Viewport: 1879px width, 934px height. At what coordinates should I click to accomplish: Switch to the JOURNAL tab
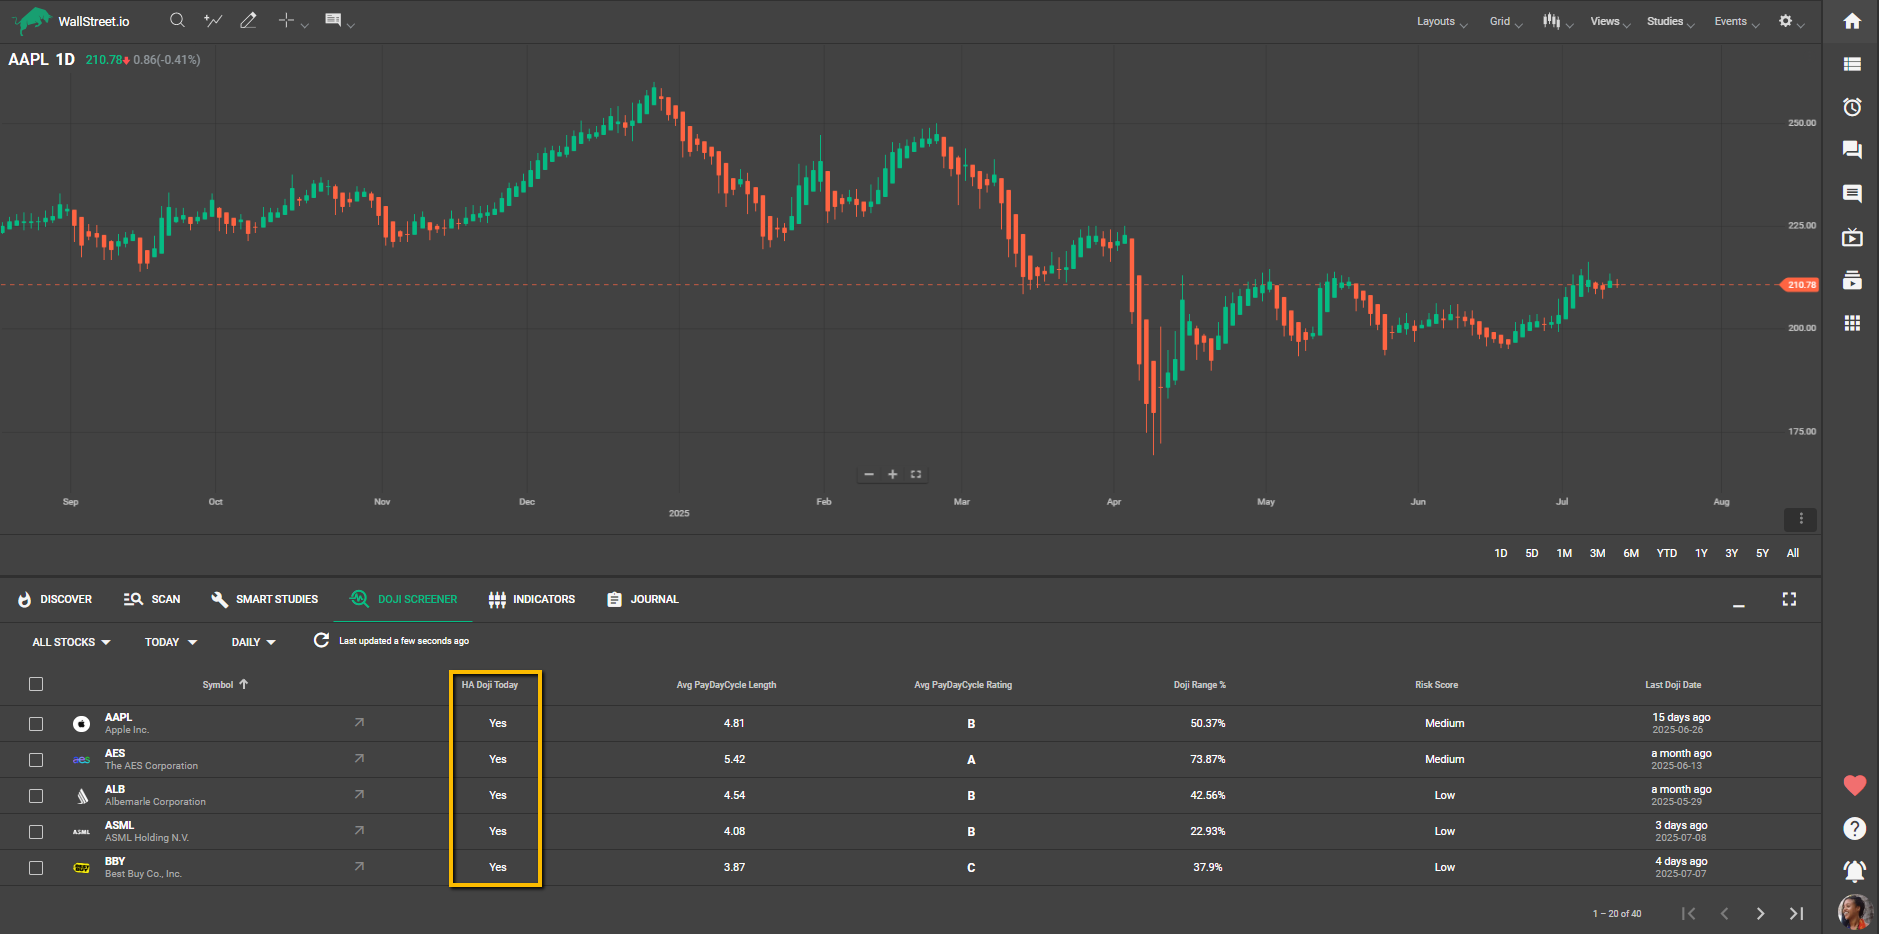[643, 599]
